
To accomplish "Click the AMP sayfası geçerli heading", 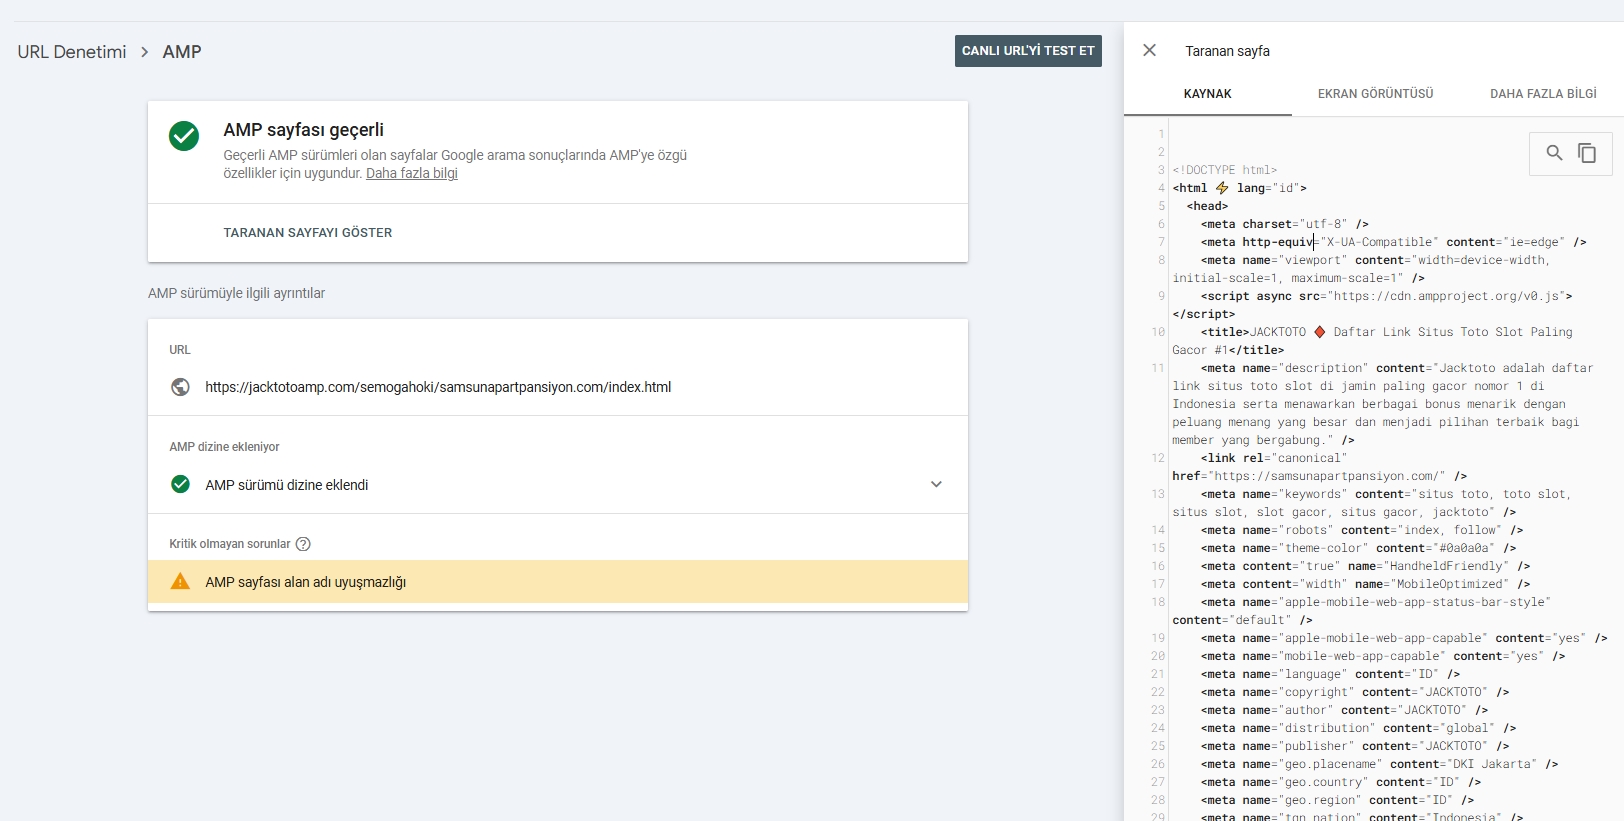I will click(303, 130).
